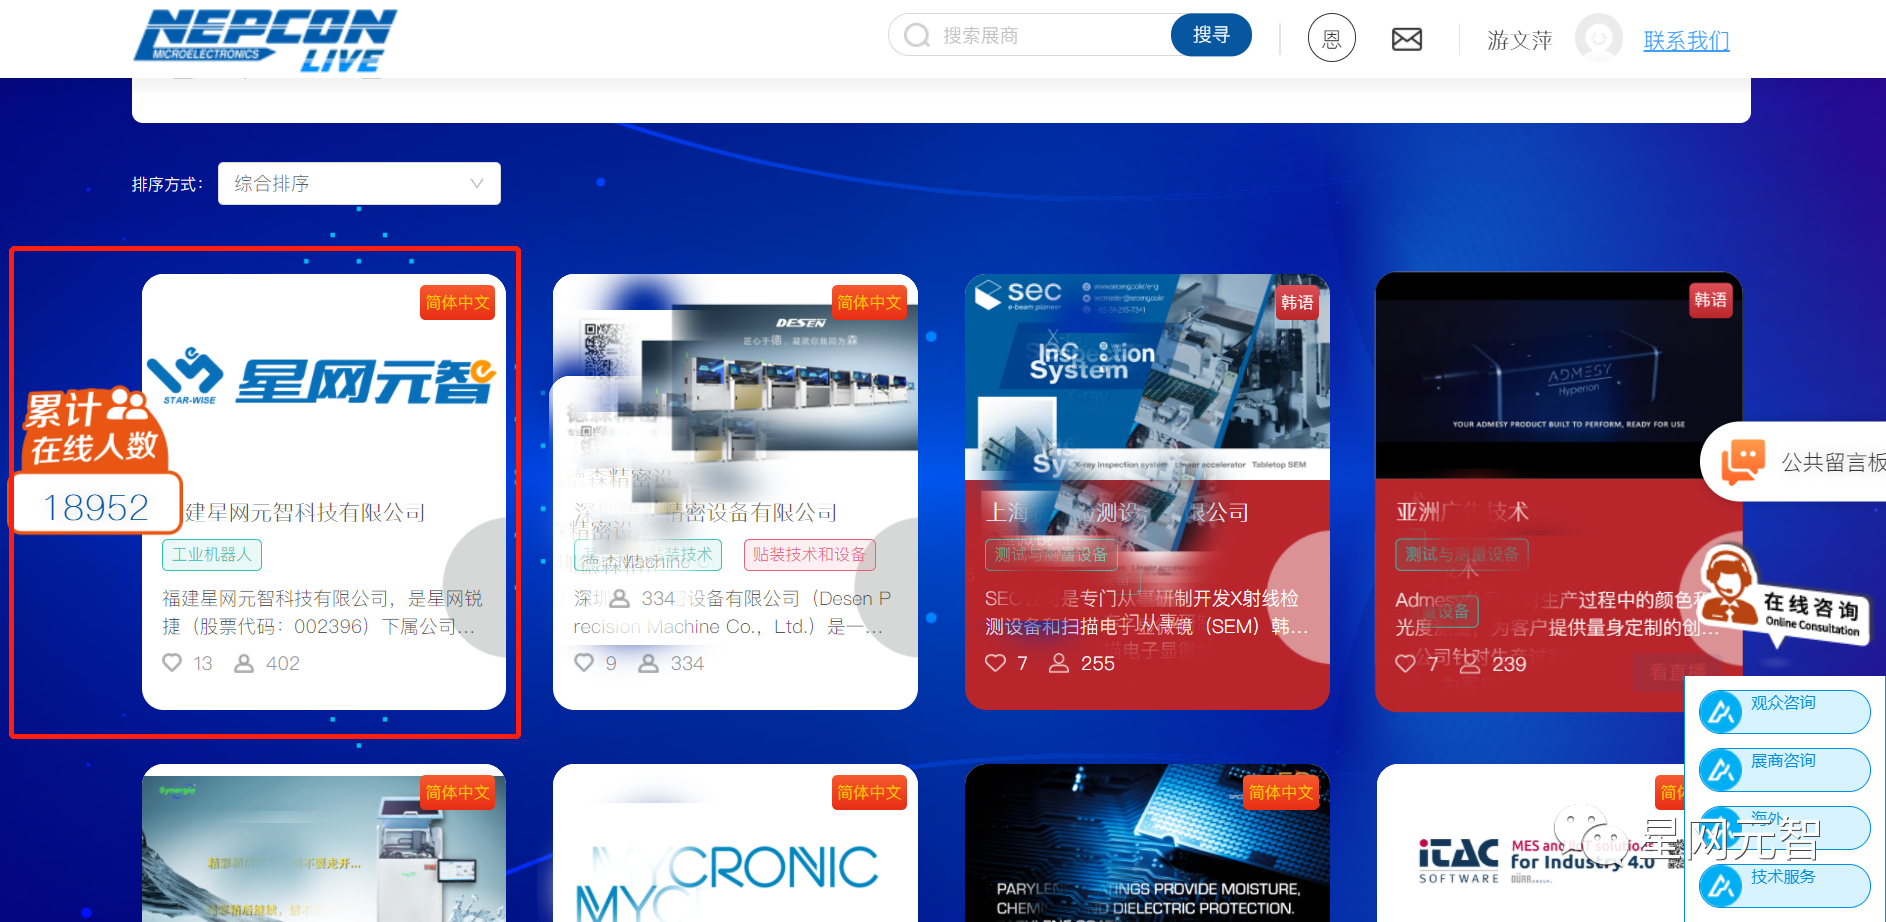Open the 联系我们 link
Viewport: 1886px width, 922px height.
pyautogui.click(x=1686, y=41)
